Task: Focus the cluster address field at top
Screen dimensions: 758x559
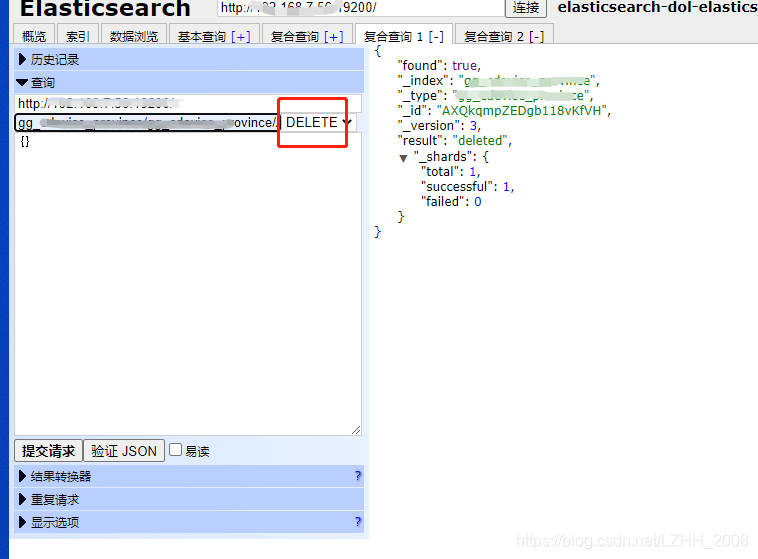Action: click(x=360, y=8)
